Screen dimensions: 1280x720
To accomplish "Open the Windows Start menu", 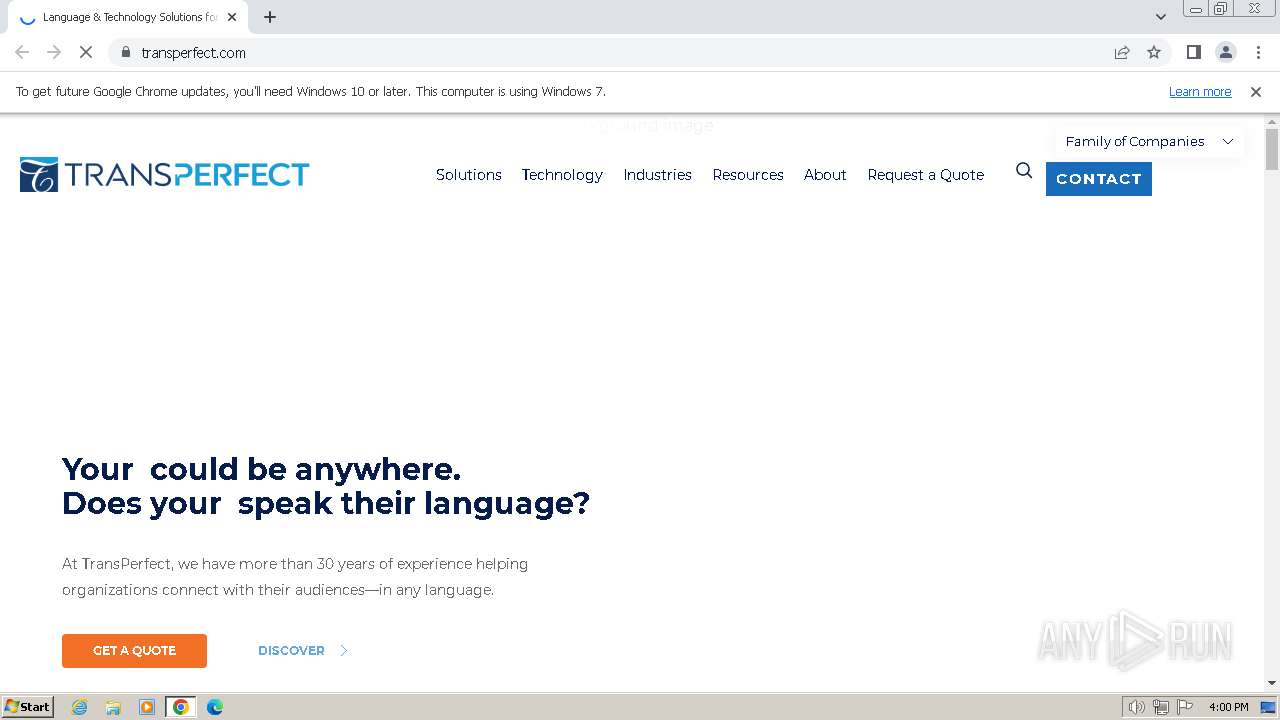I will pos(27,707).
